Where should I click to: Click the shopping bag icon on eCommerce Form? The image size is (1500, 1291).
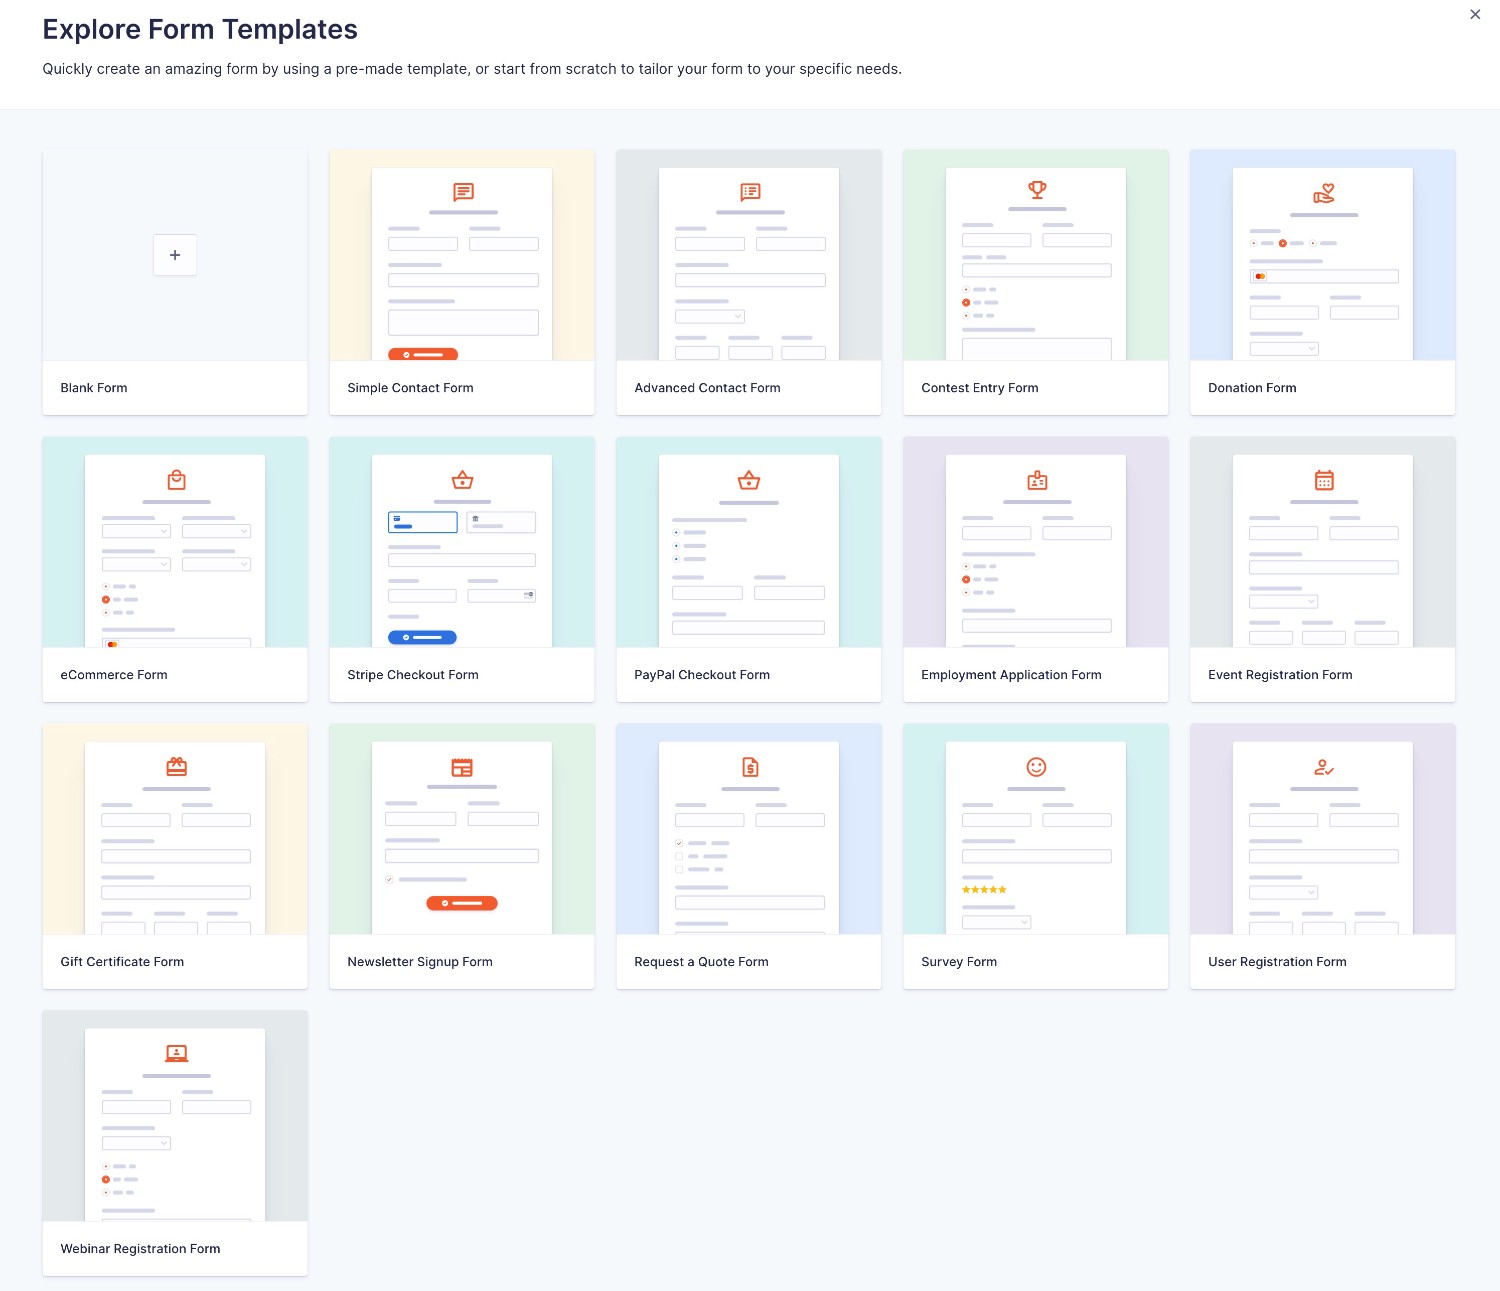click(177, 480)
